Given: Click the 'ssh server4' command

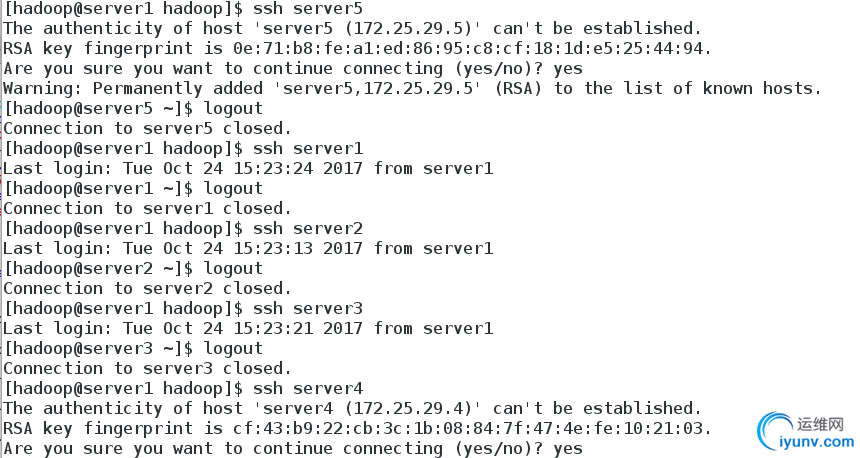Looking at the screenshot, I should (307, 389).
